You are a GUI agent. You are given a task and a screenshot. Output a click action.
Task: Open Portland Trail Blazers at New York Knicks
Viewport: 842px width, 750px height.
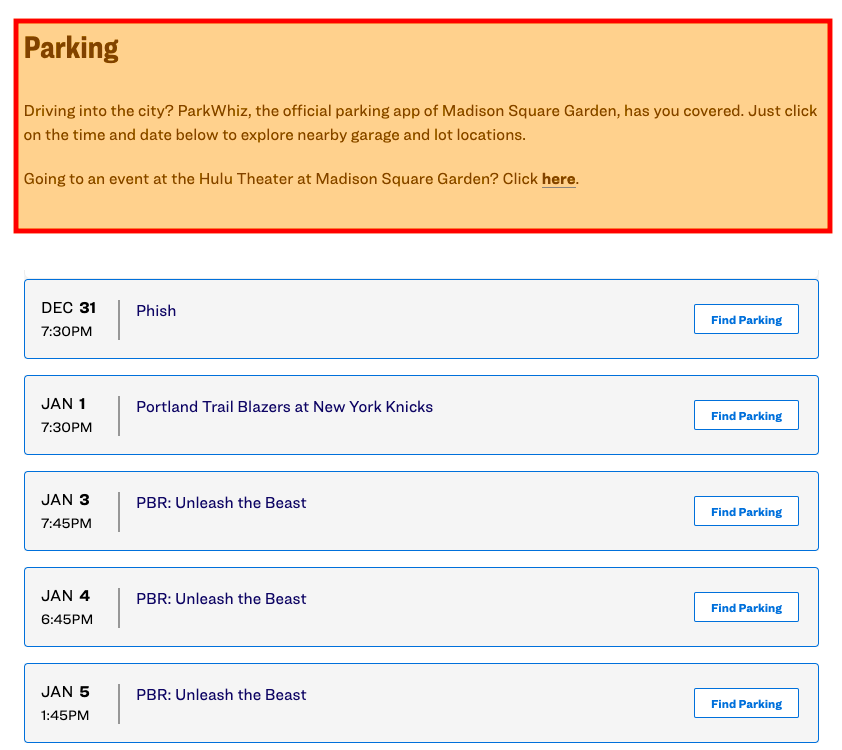[x=284, y=407]
